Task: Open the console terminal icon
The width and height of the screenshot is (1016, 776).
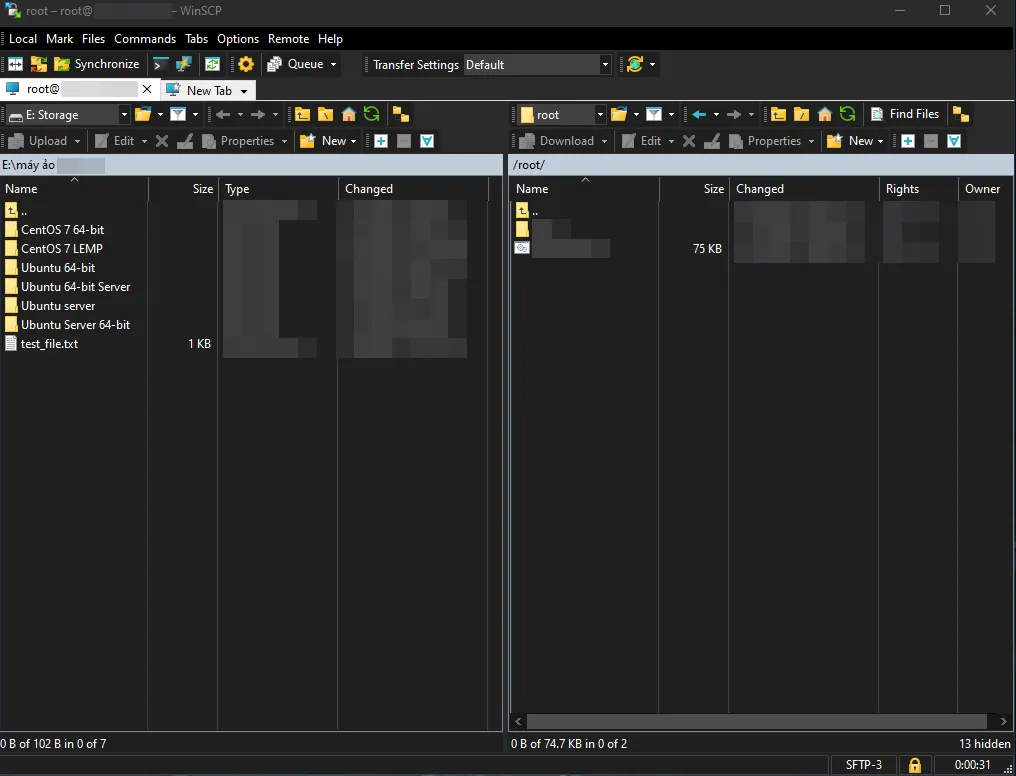Action: (x=160, y=64)
